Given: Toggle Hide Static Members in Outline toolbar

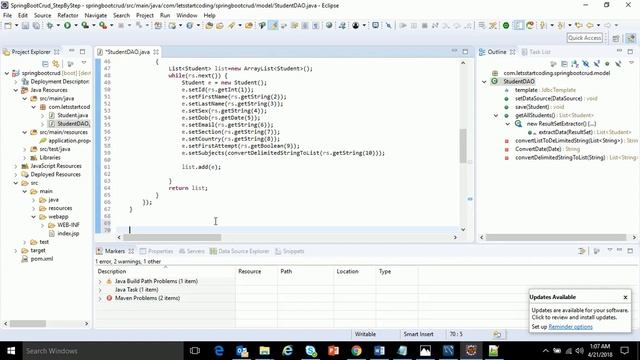Looking at the screenshot, I should click(596, 64).
